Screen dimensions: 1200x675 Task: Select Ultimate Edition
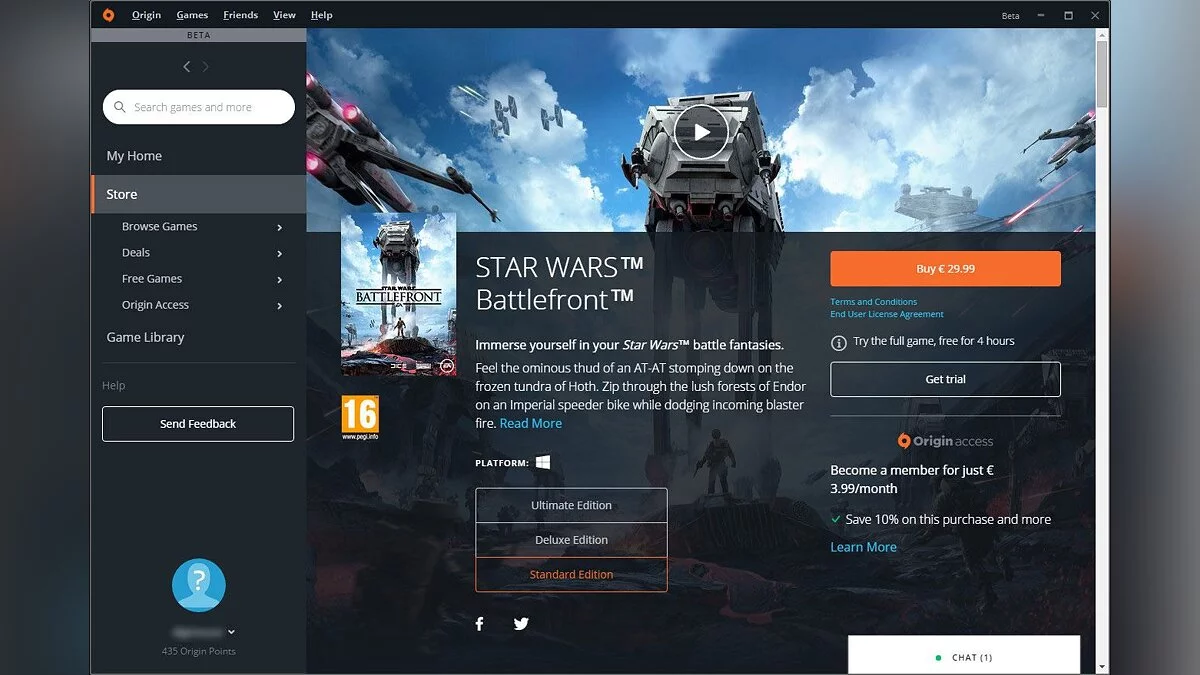[x=571, y=505]
